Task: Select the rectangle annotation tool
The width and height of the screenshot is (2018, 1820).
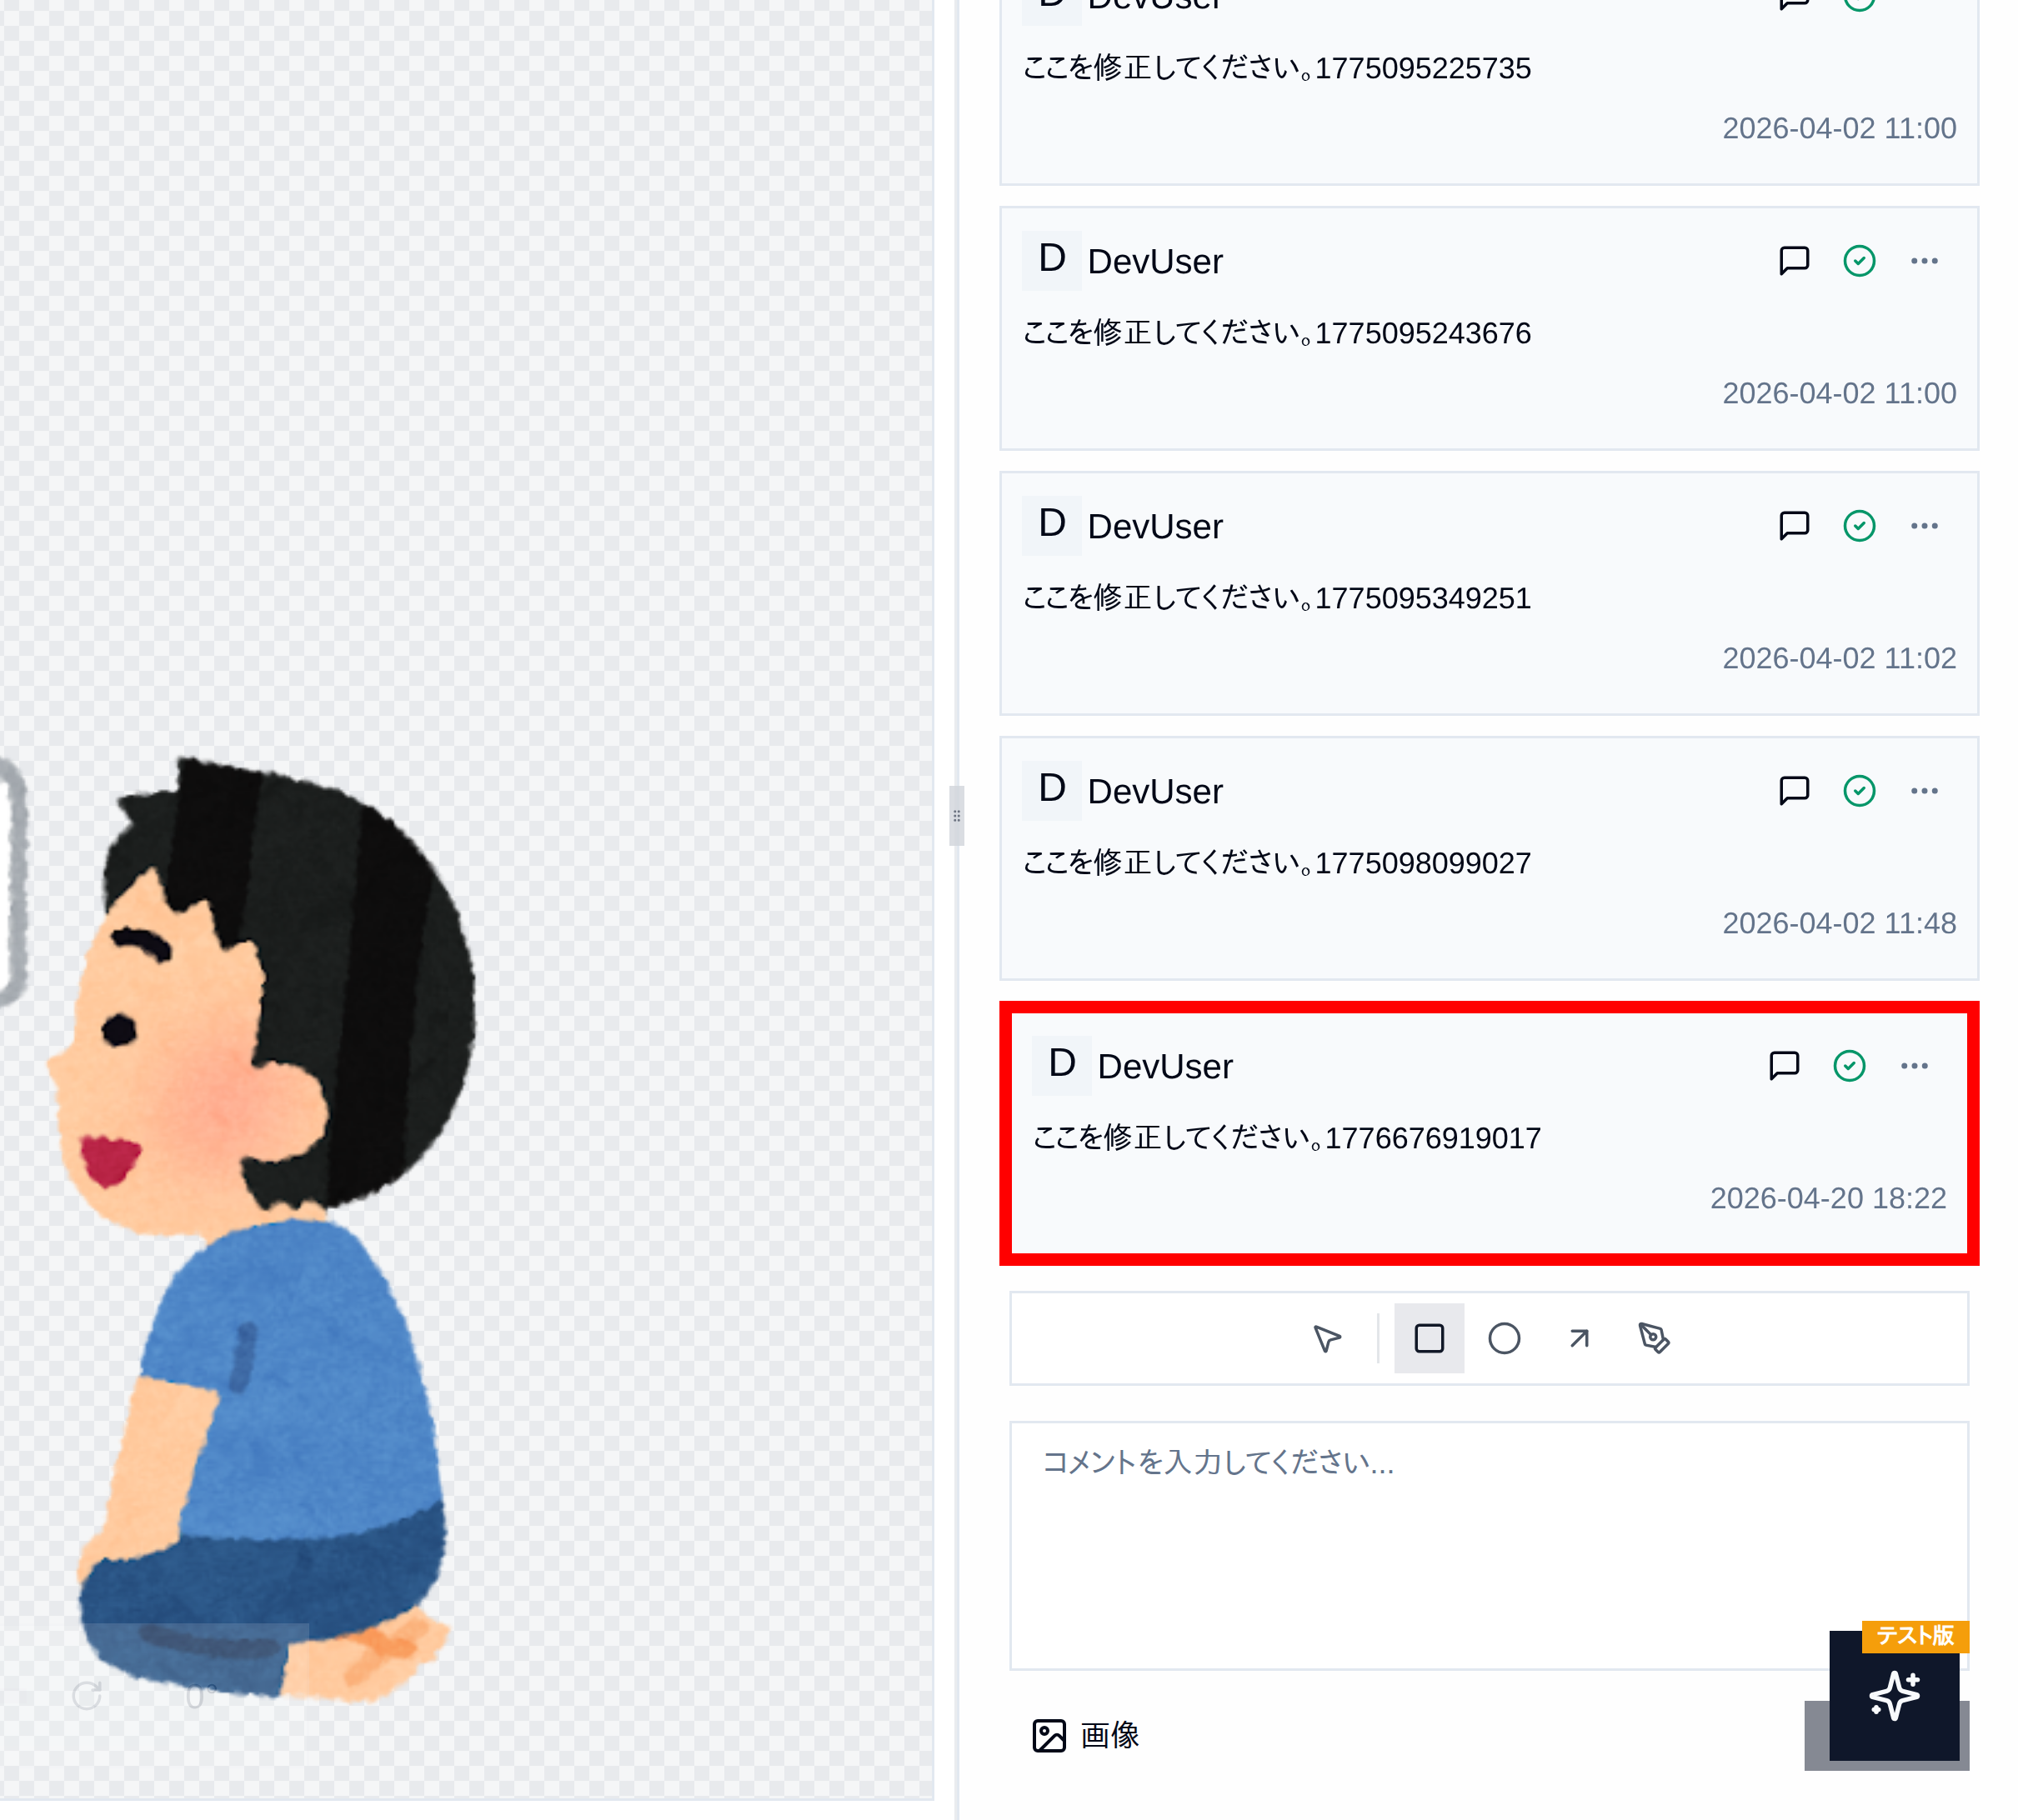Action: (1429, 1338)
